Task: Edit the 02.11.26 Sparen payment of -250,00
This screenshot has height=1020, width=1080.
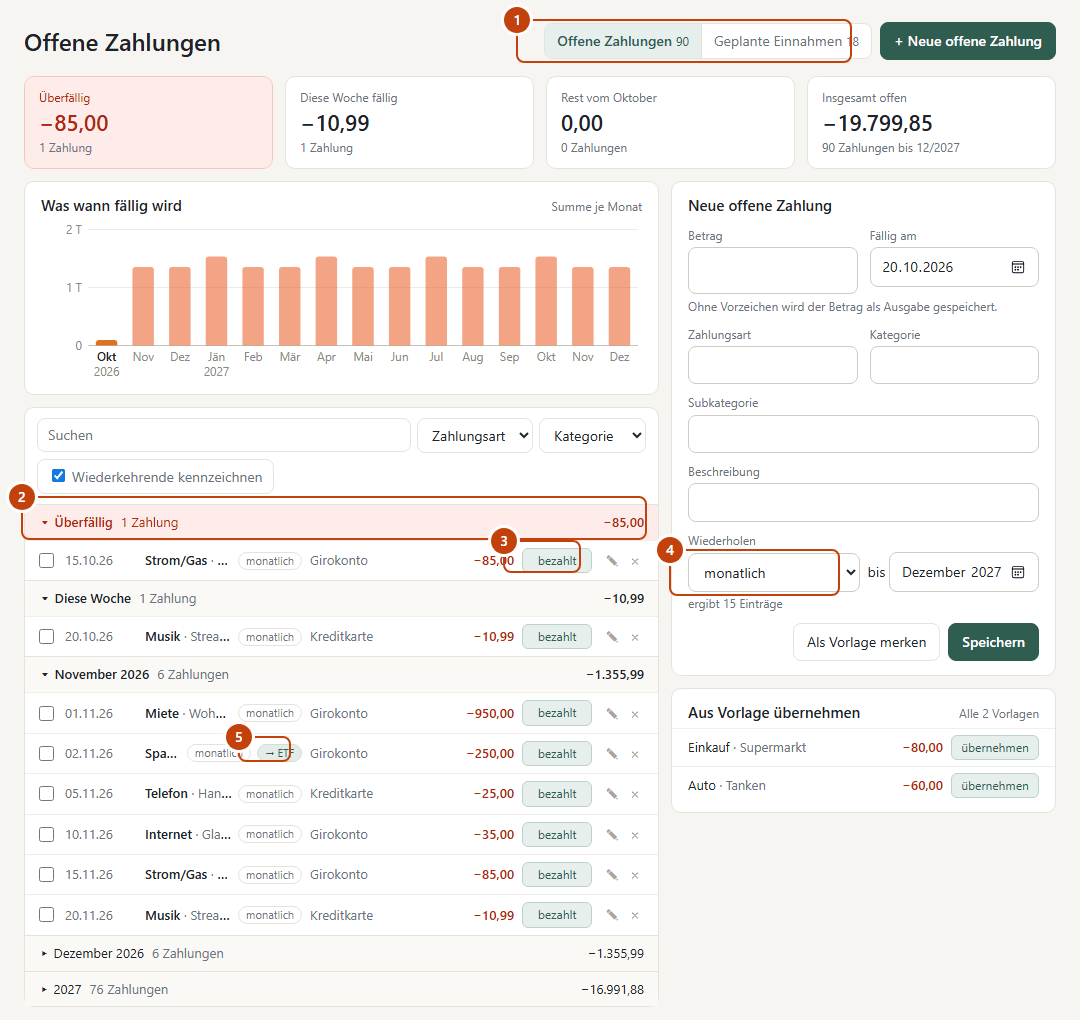Action: 612,754
